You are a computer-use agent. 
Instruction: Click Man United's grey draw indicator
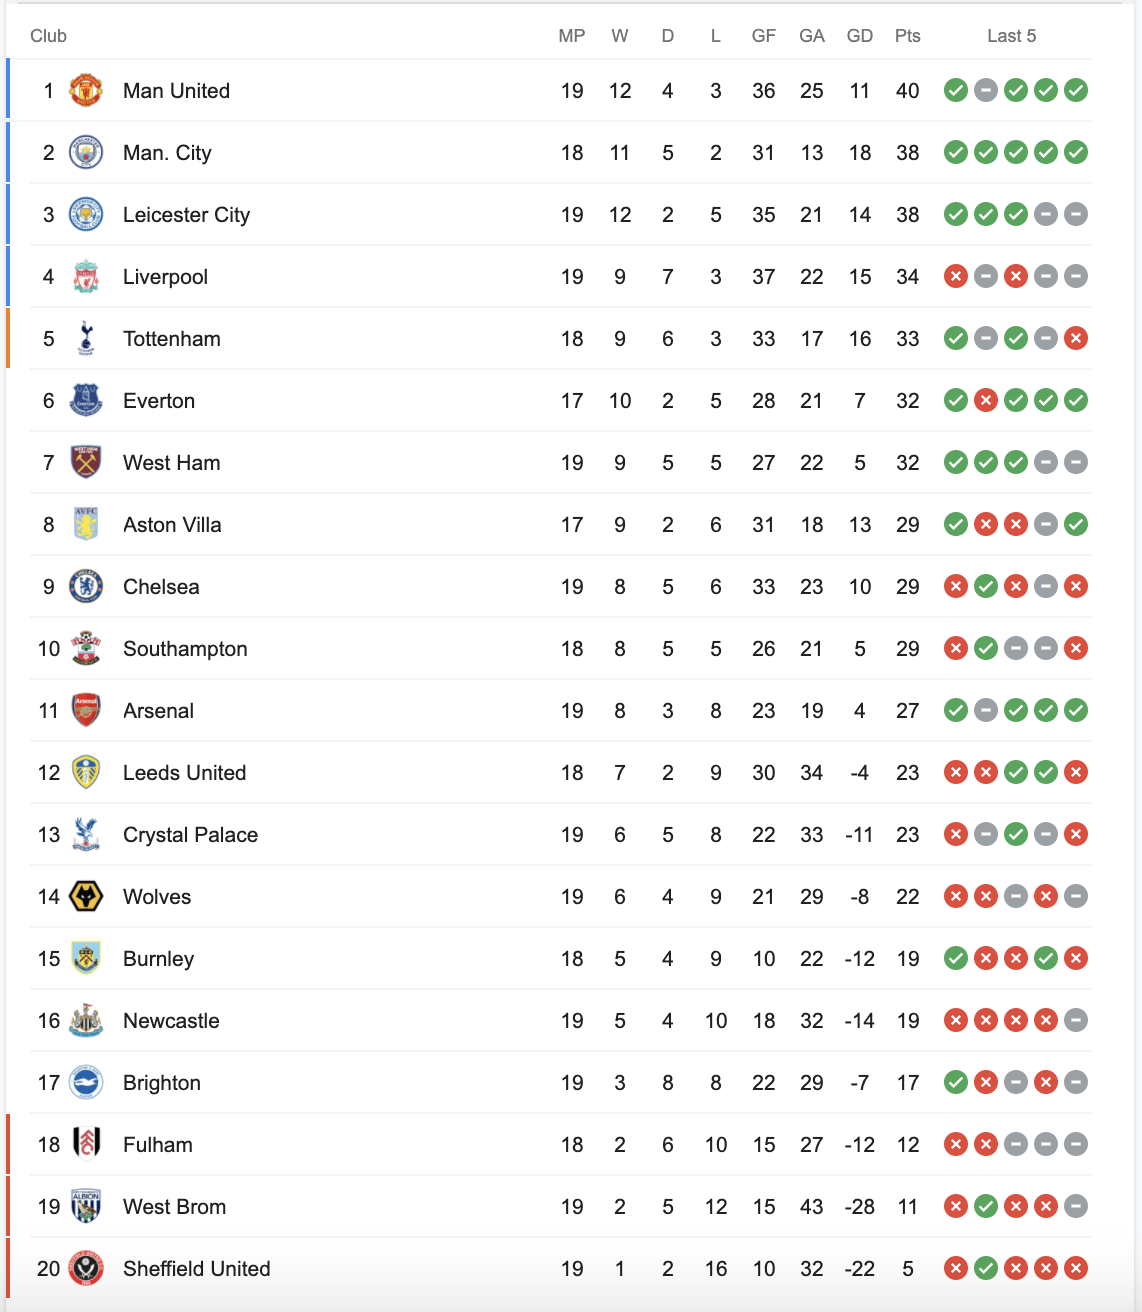tap(986, 90)
